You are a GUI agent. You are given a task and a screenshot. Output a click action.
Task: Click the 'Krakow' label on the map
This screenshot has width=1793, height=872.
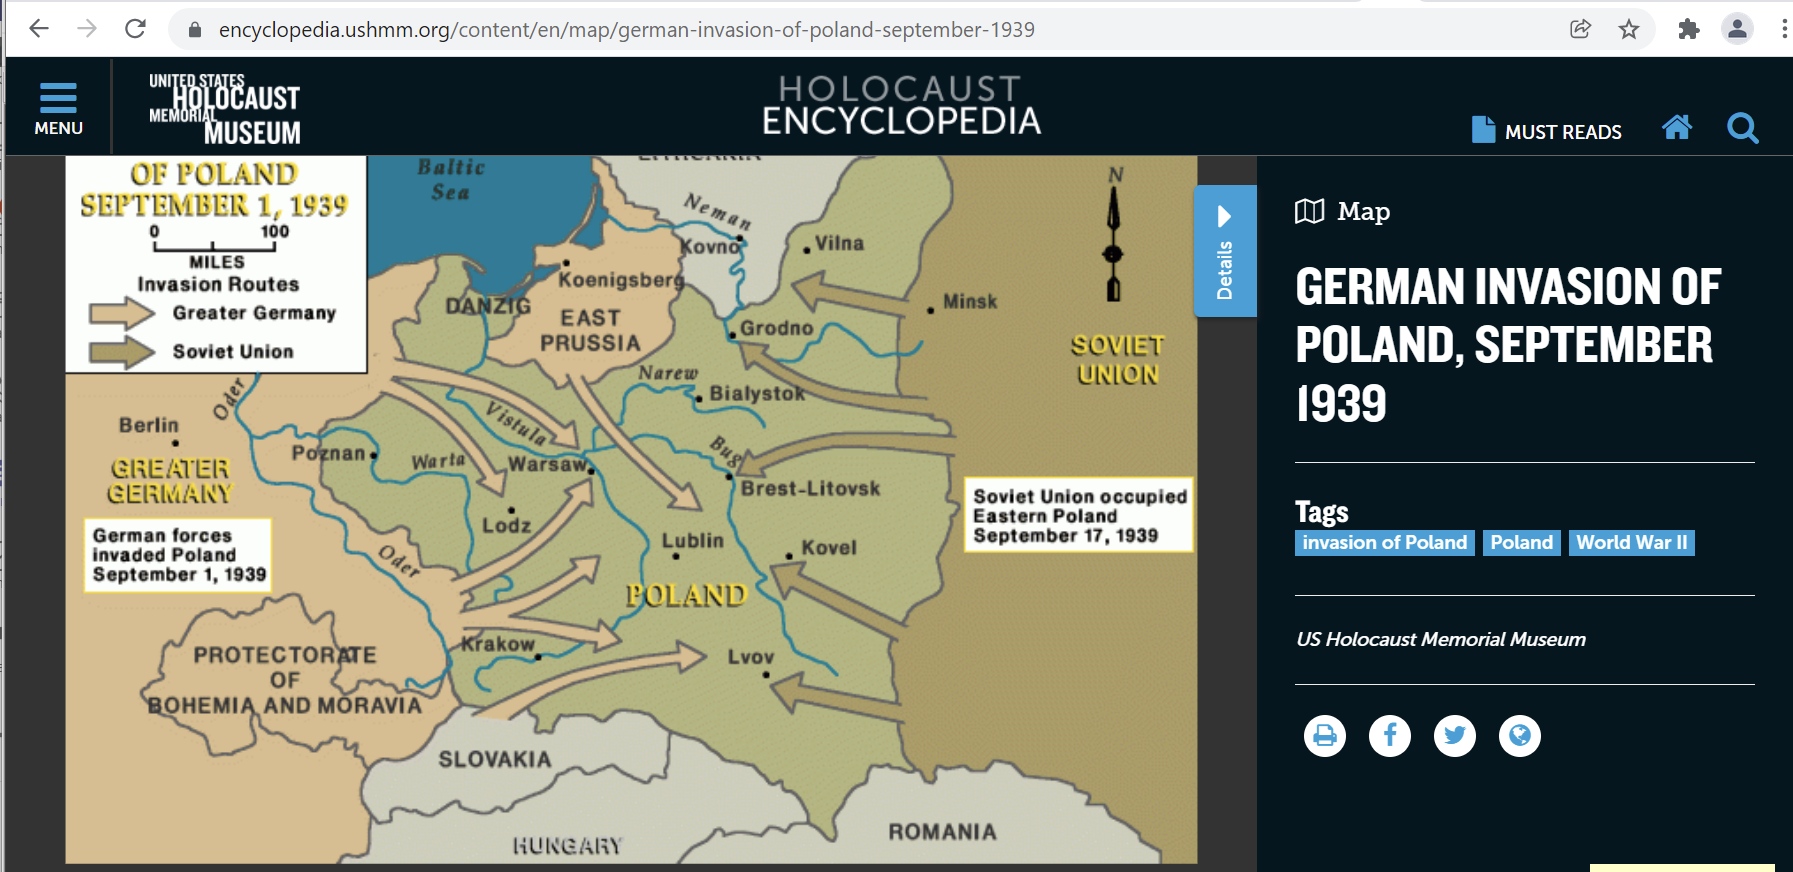pyautogui.click(x=498, y=644)
